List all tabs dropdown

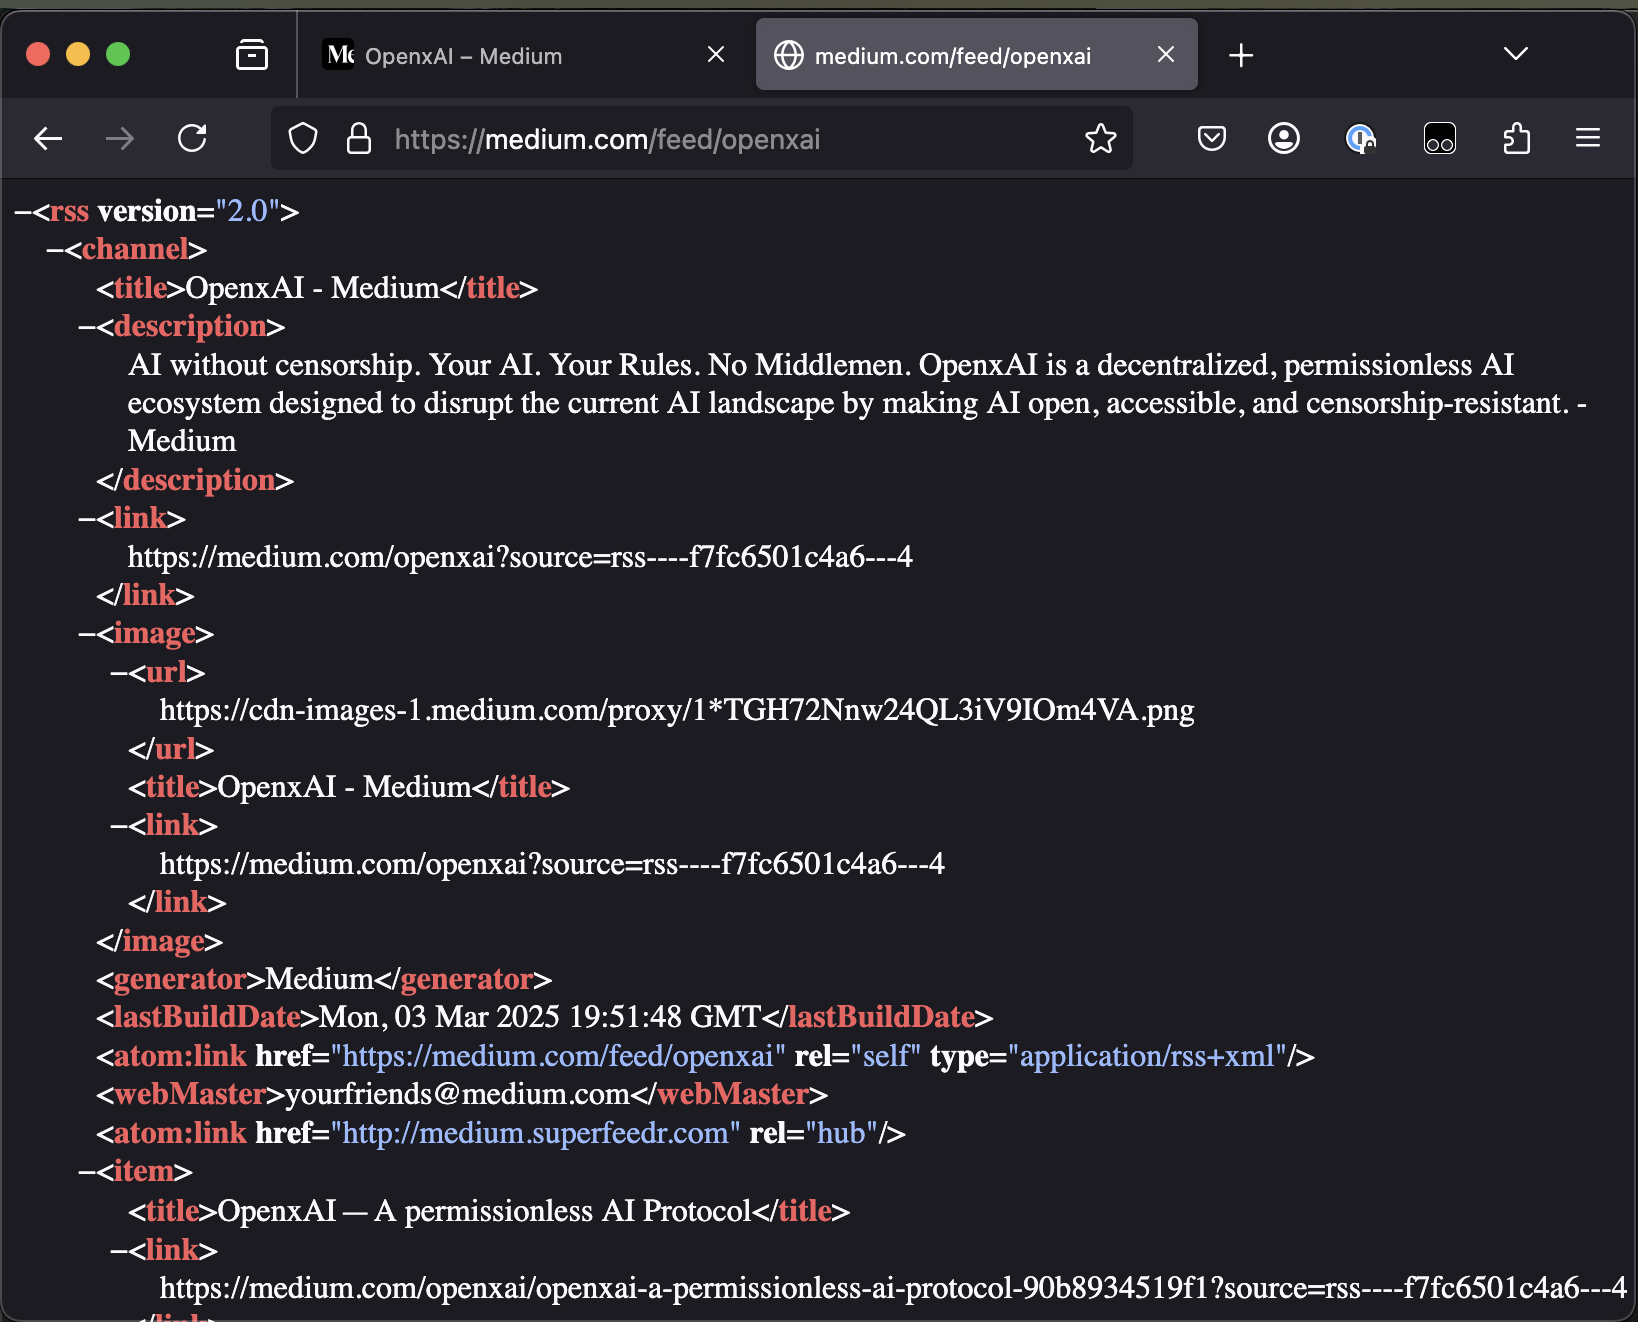point(1516,54)
